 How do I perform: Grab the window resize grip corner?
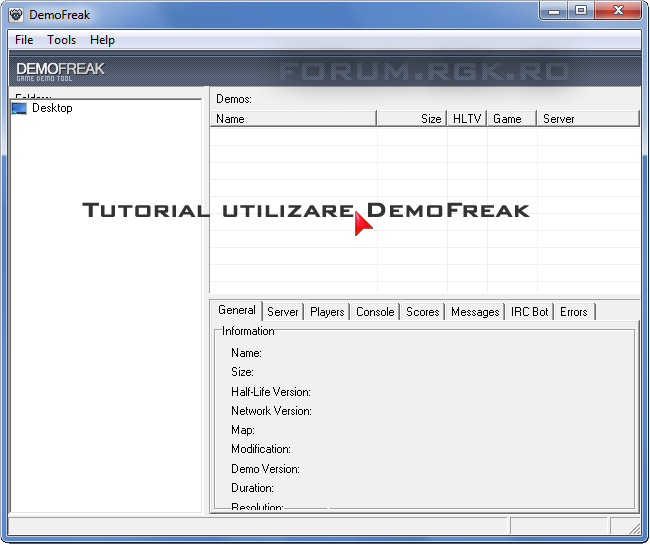point(634,528)
